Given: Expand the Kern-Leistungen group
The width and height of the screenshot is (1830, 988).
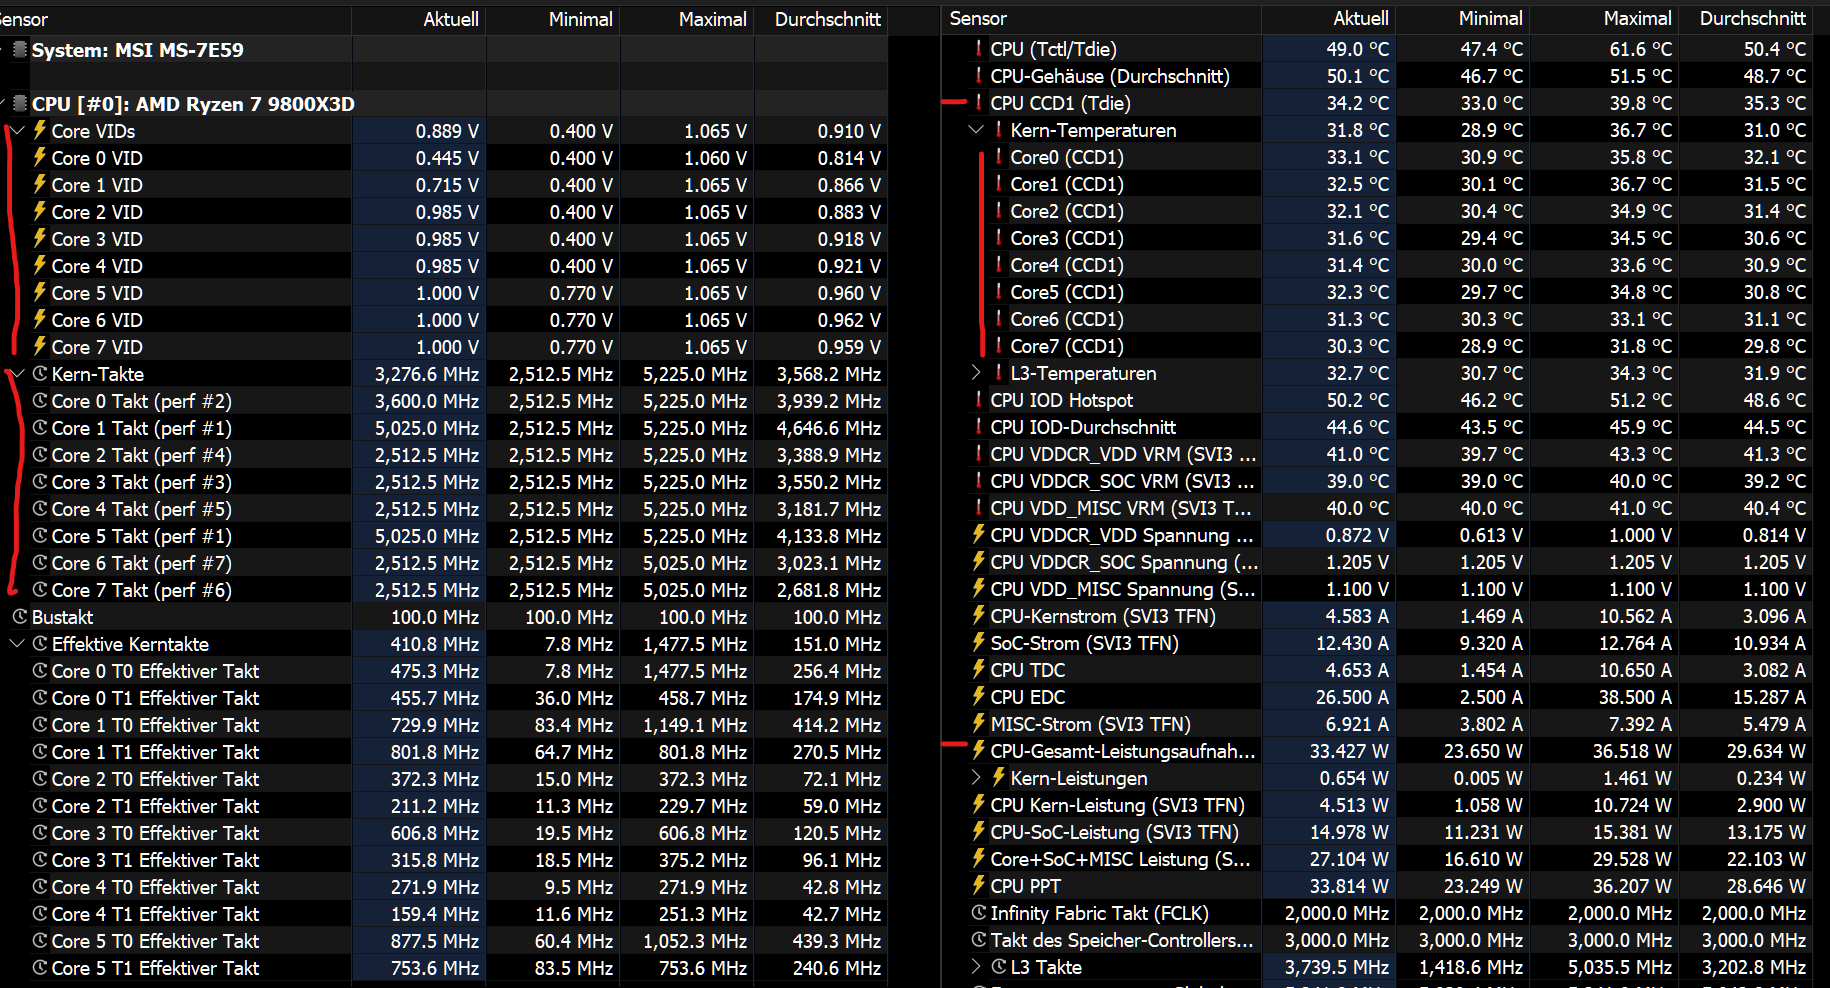Looking at the screenshot, I should pyautogui.click(x=977, y=778).
